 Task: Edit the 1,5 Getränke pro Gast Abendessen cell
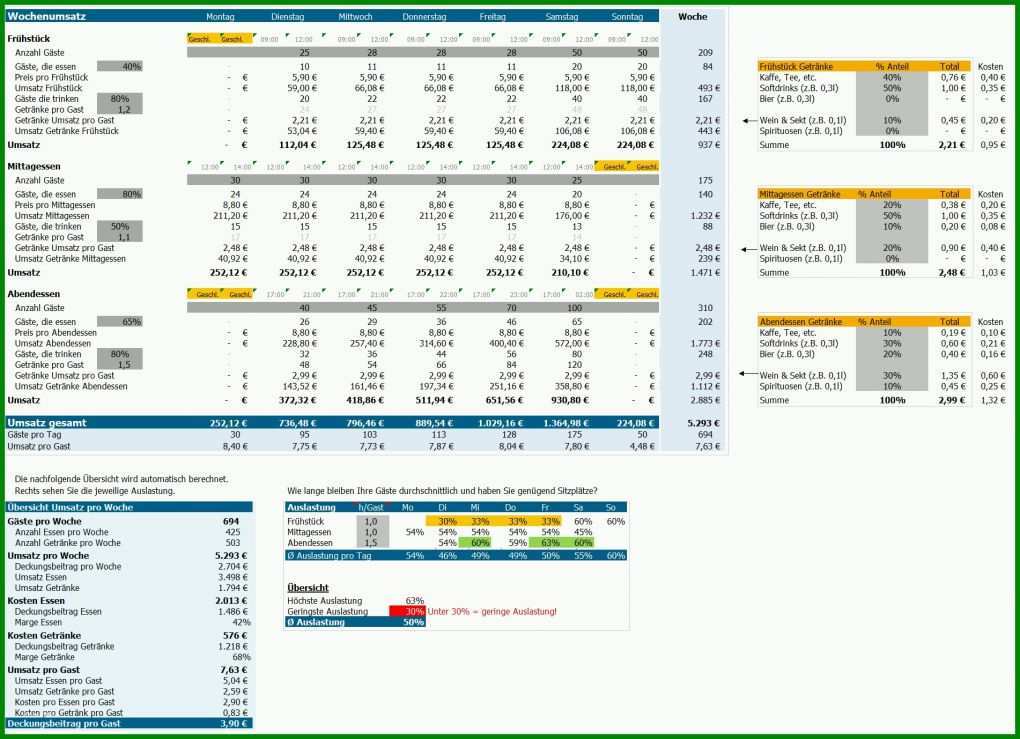[x=120, y=364]
